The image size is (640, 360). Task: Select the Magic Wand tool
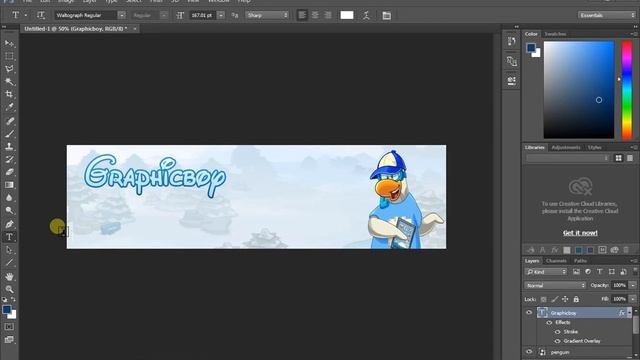tap(9, 82)
